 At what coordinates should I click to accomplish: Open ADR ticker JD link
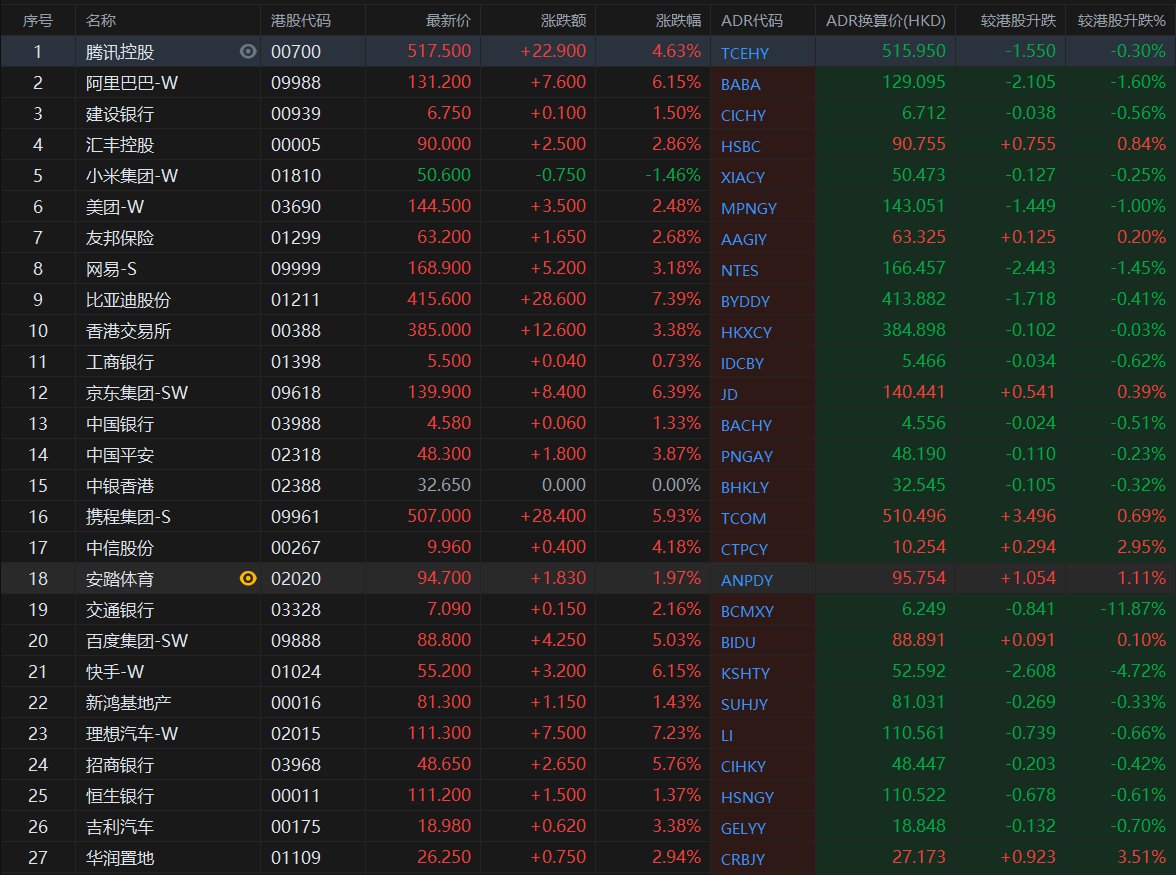[x=729, y=394]
